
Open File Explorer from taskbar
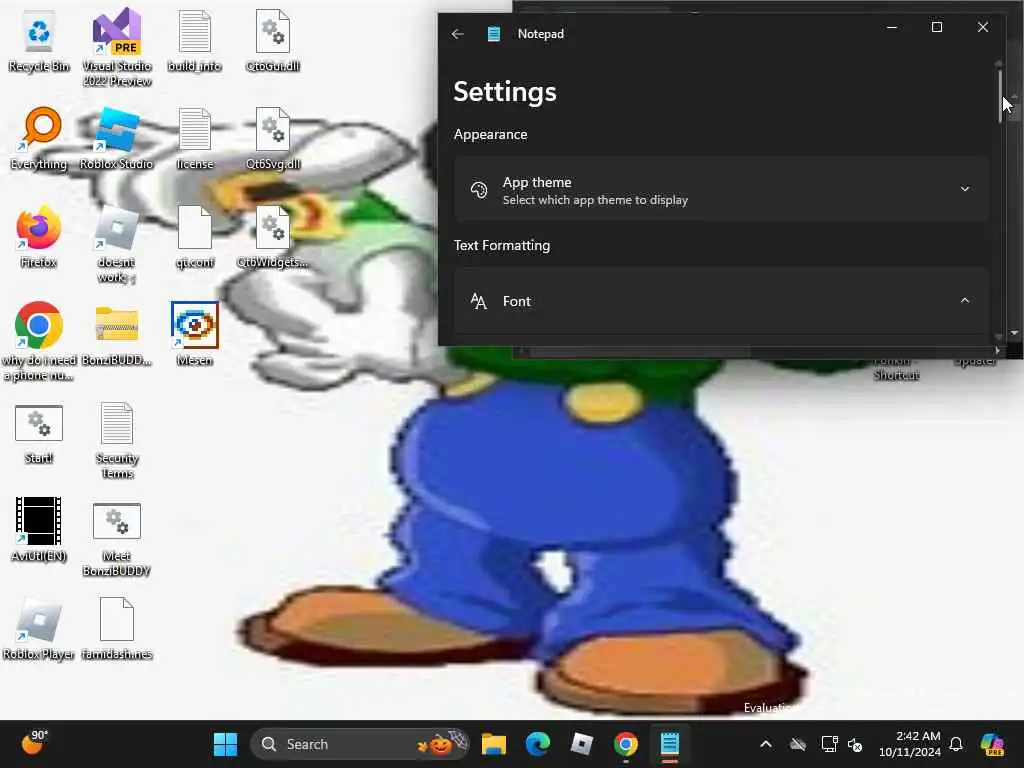[494, 744]
